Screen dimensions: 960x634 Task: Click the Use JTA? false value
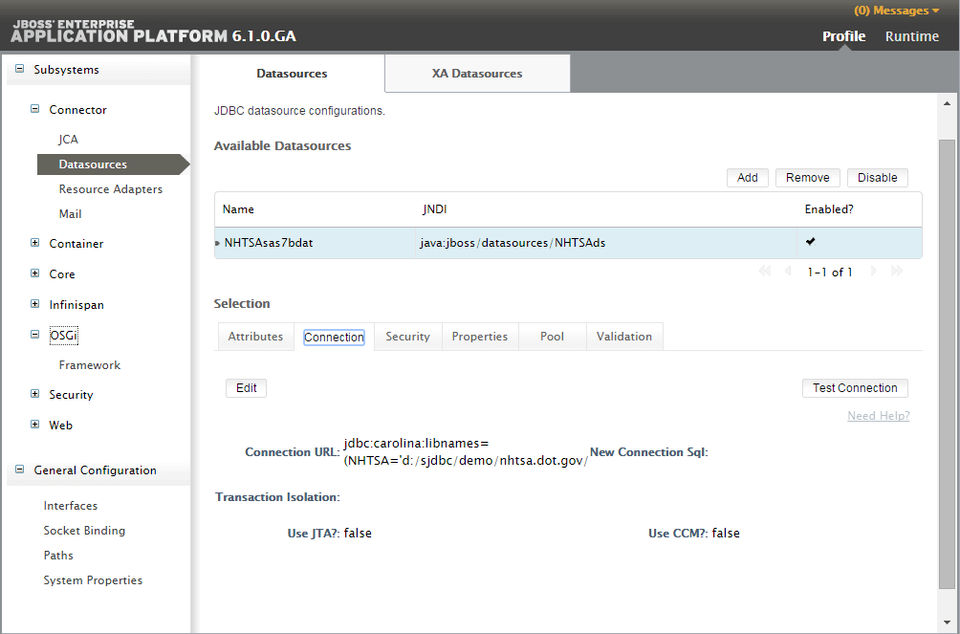point(358,533)
